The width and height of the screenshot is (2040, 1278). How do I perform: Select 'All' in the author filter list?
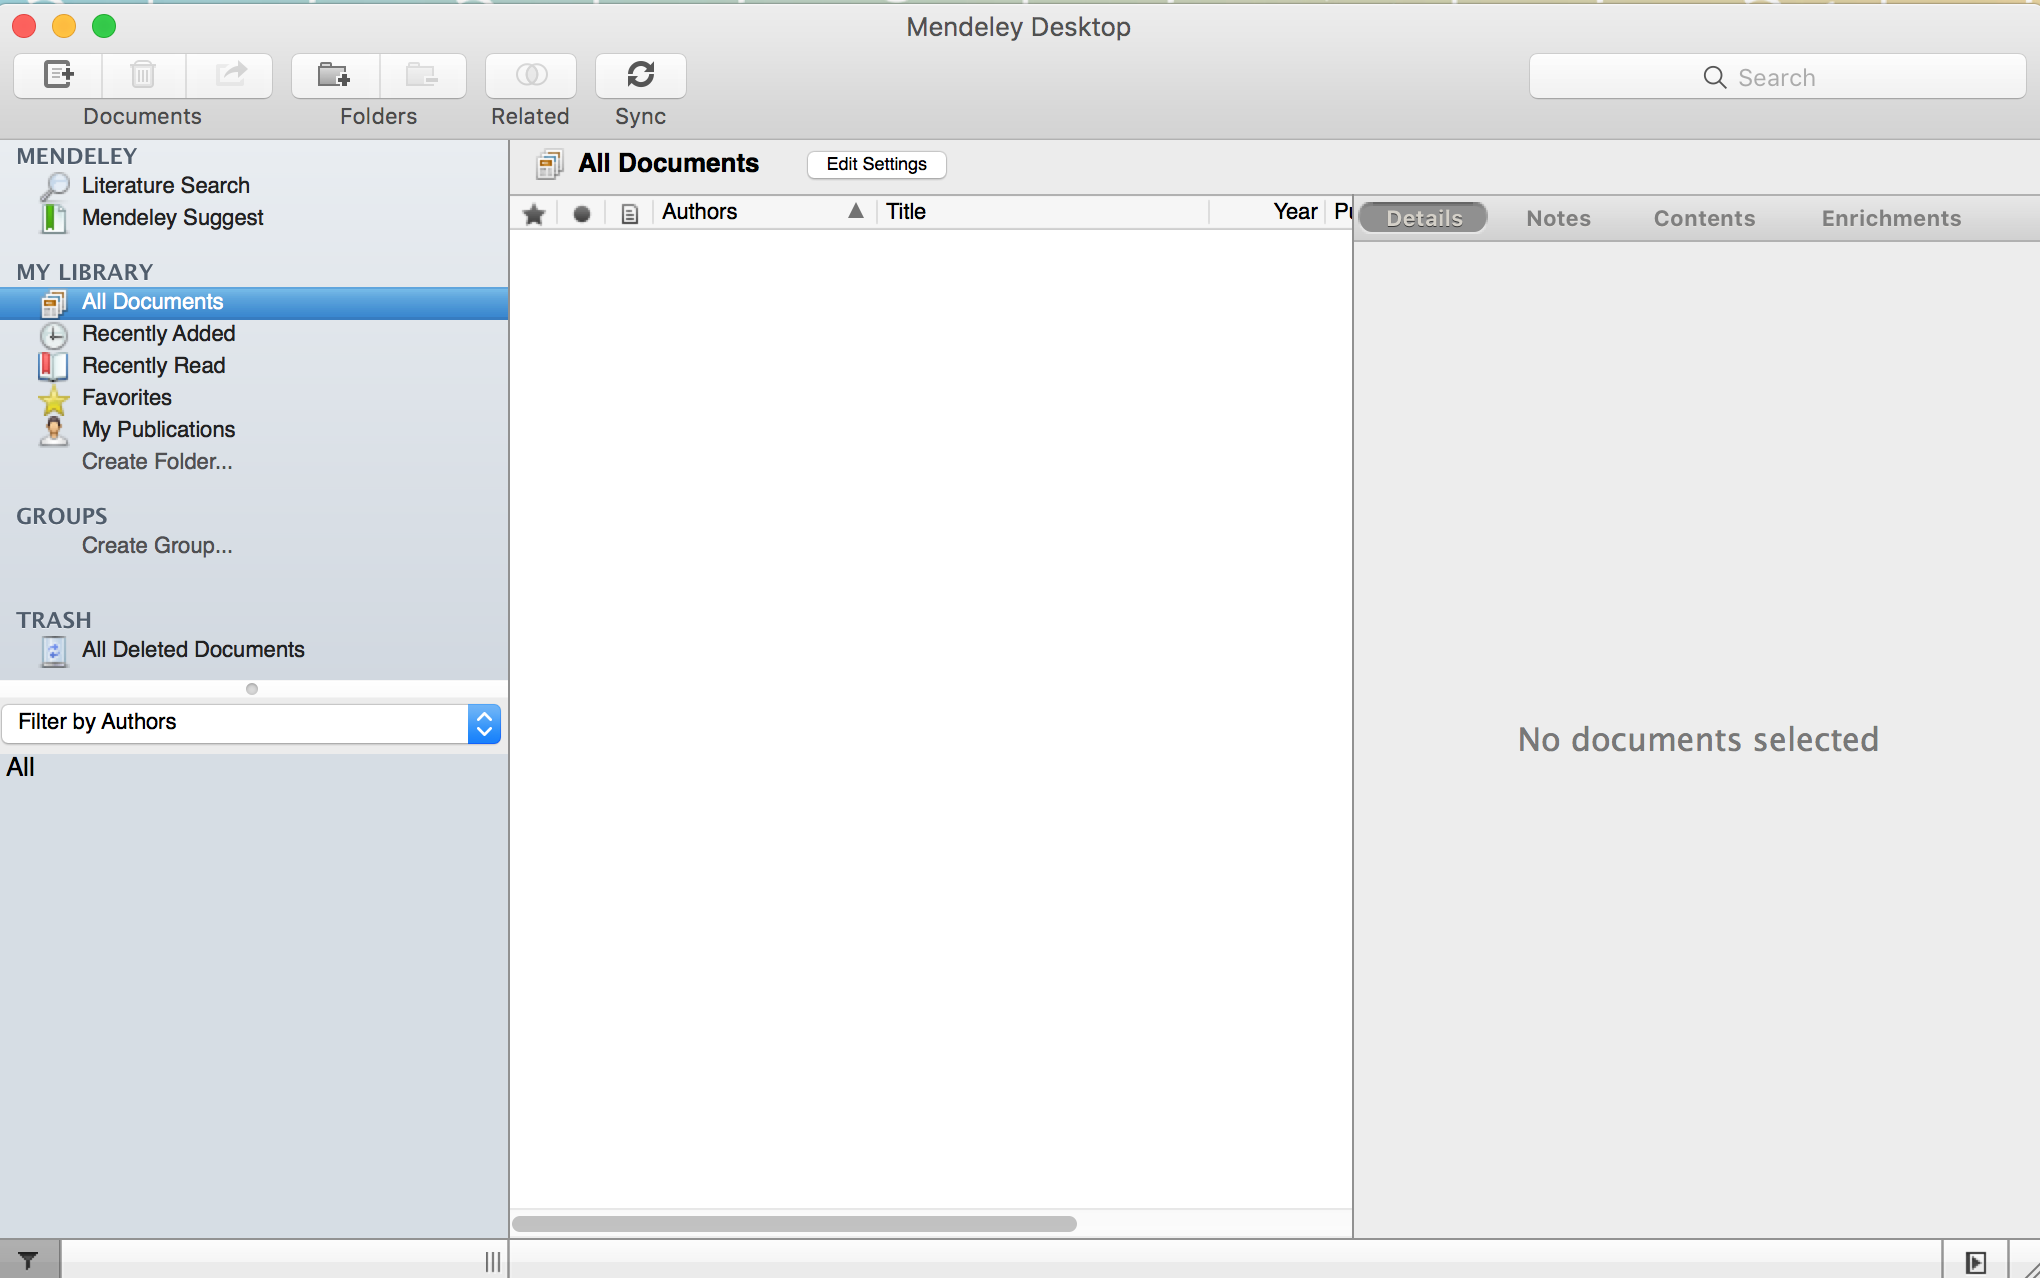click(x=21, y=768)
